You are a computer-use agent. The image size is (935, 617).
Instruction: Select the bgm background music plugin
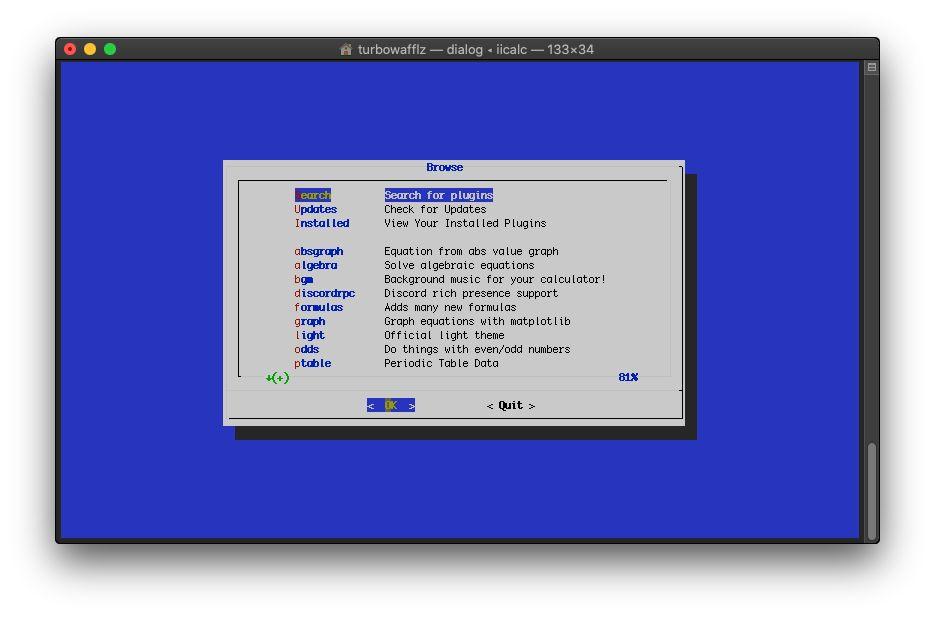[x=304, y=279]
